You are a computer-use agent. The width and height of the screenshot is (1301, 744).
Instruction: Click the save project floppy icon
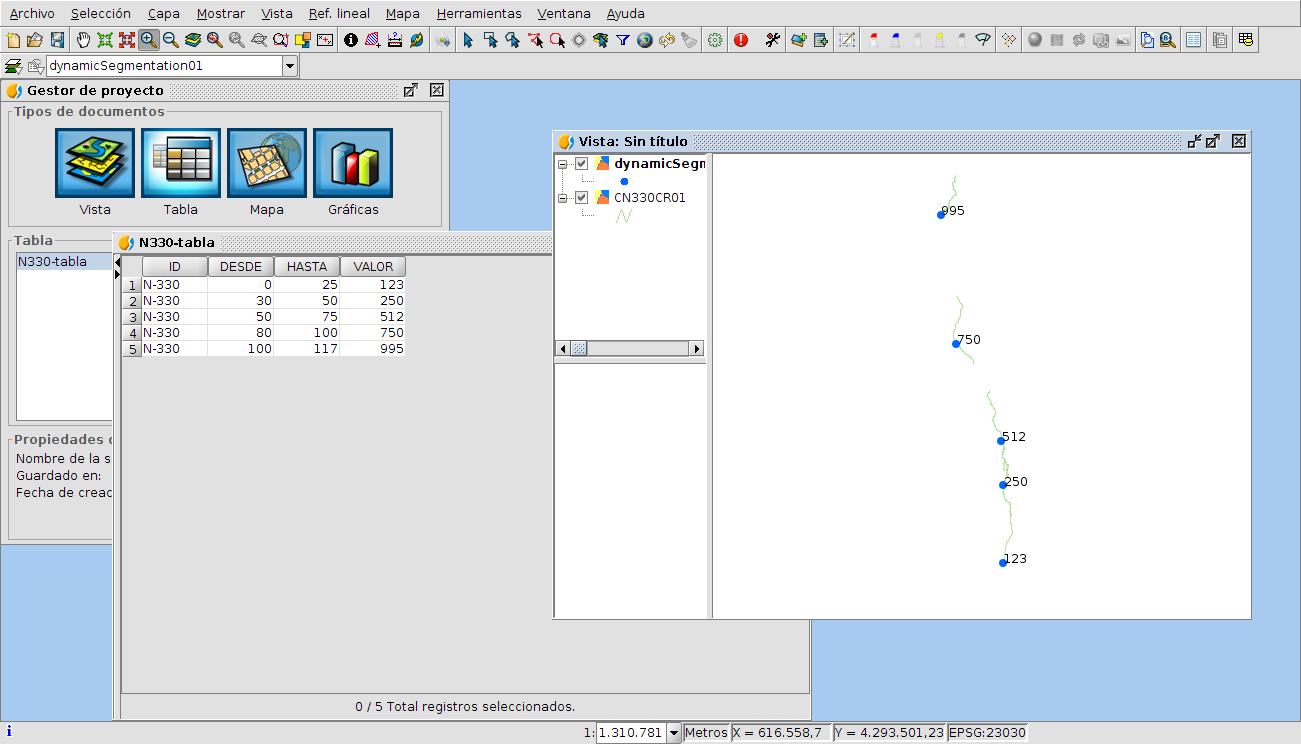(57, 40)
